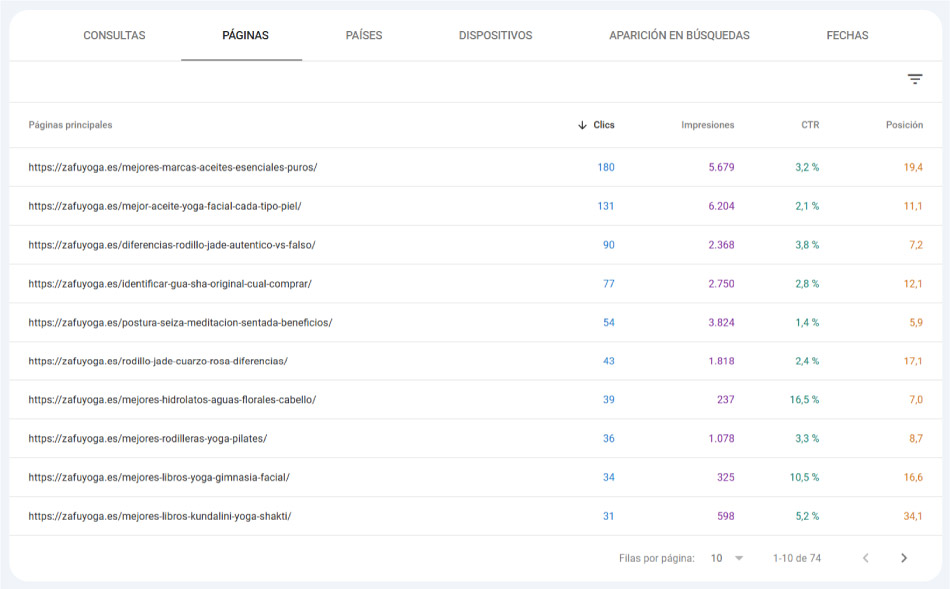Sort by the CTR column header
Image resolution: width=950 pixels, height=589 pixels.
coord(810,125)
